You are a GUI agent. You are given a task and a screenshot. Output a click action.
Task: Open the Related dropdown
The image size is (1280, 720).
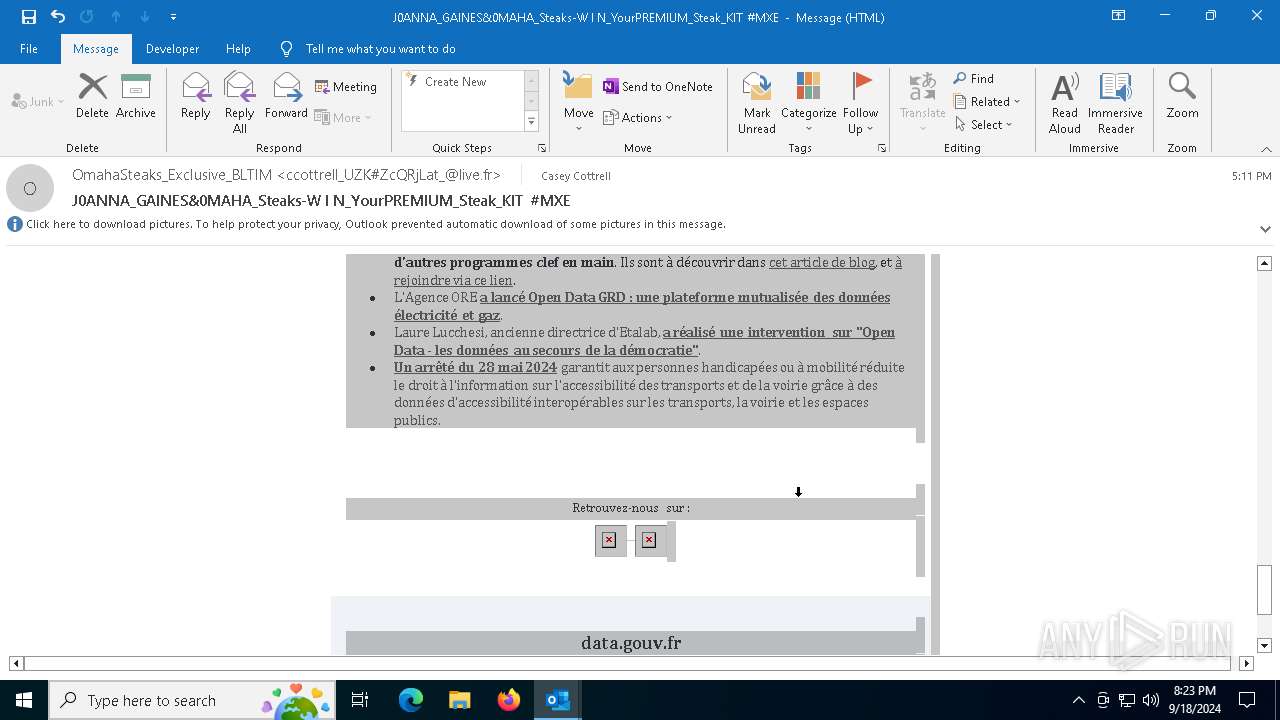coord(987,101)
